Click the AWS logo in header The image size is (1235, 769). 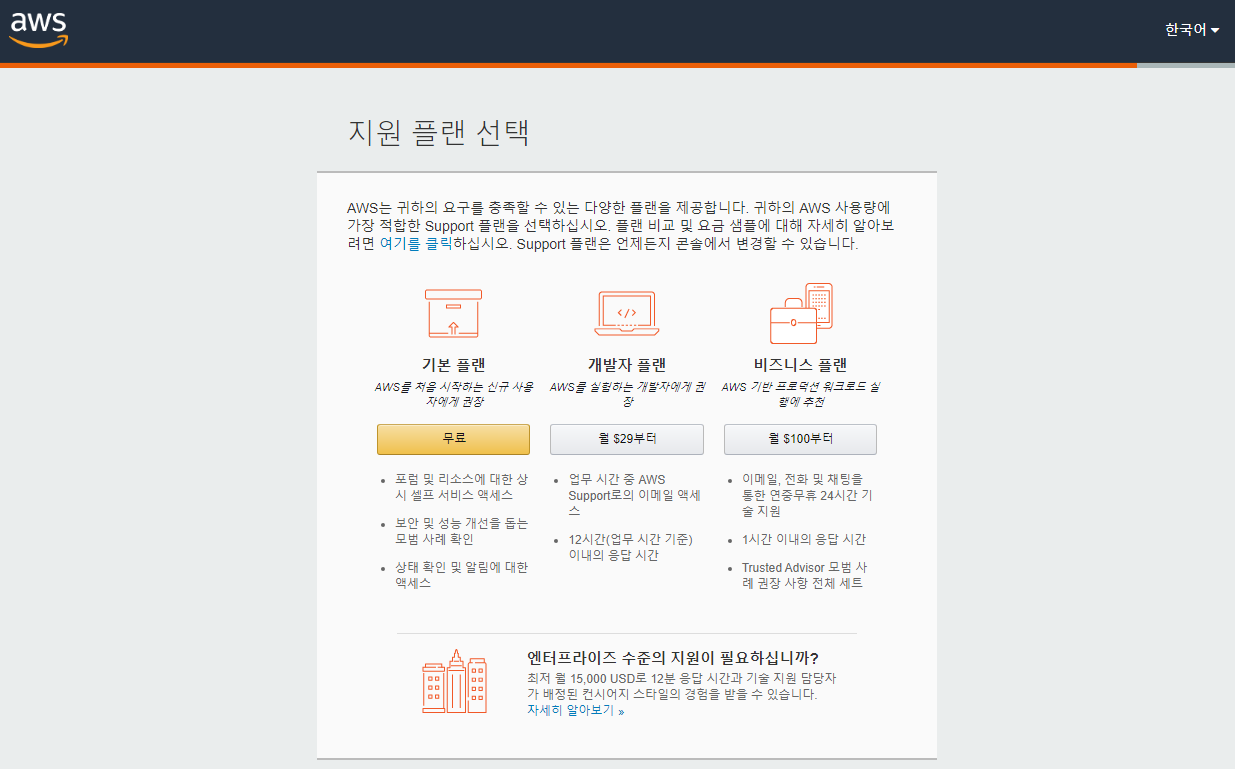(x=39, y=30)
